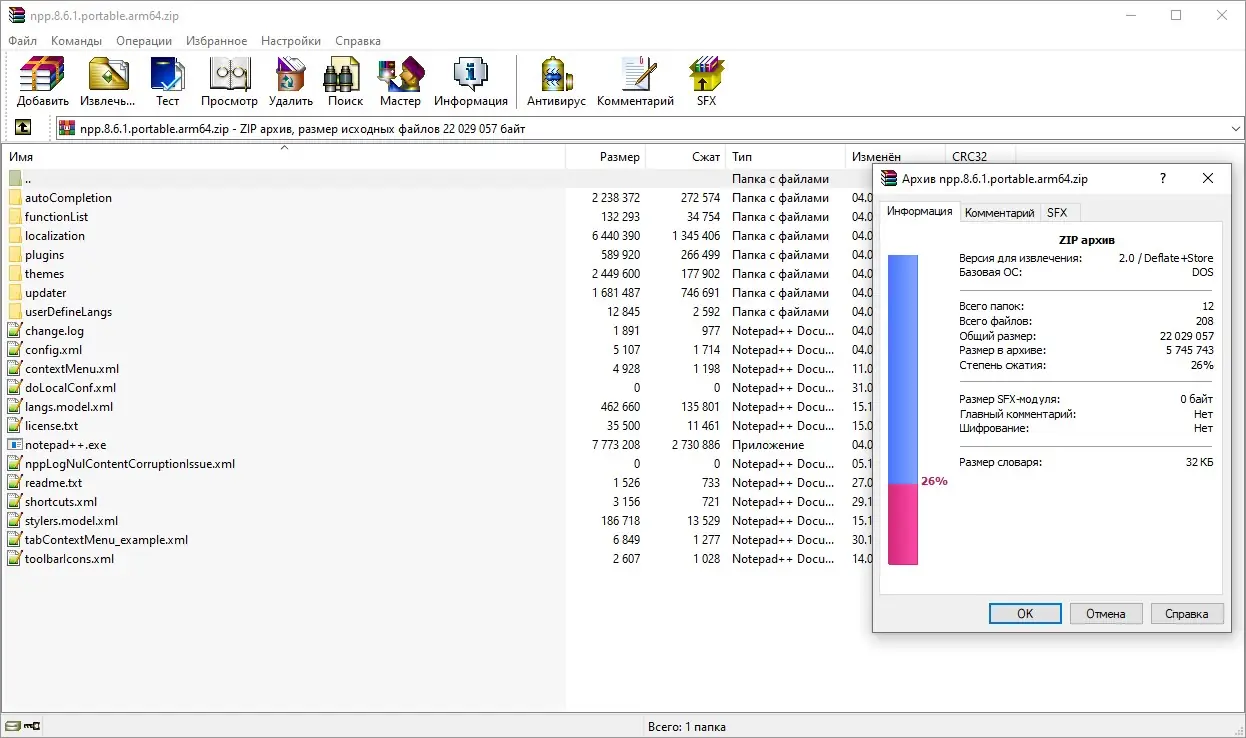Click the Информация toolbar icon

coord(471,75)
